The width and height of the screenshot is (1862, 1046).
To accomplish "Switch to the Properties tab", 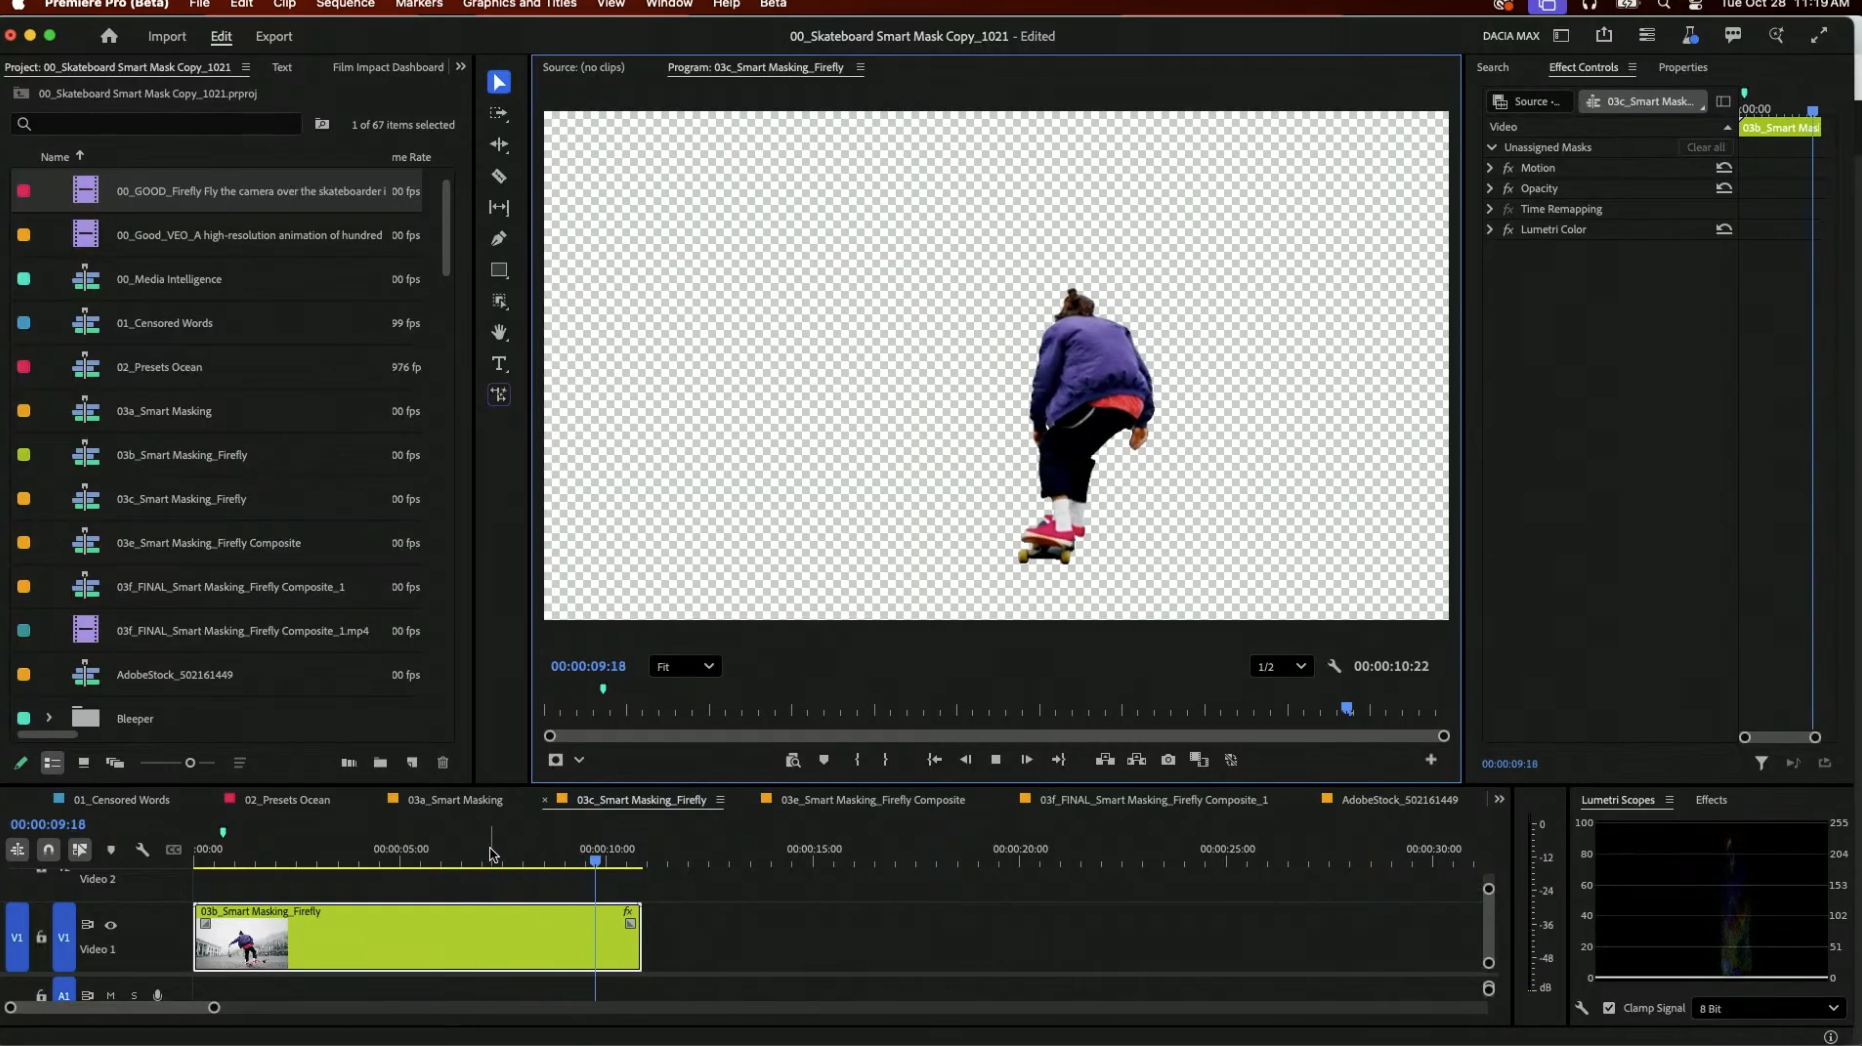I will 1682,67.
